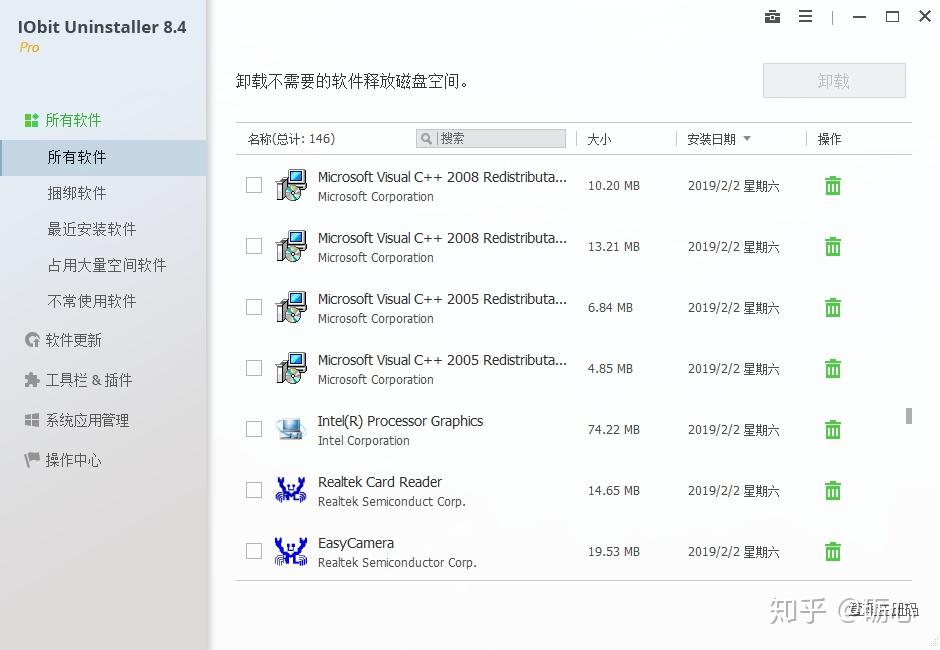Click the Realtek Card Reader name
This screenshot has height=650, width=940.
click(379, 482)
